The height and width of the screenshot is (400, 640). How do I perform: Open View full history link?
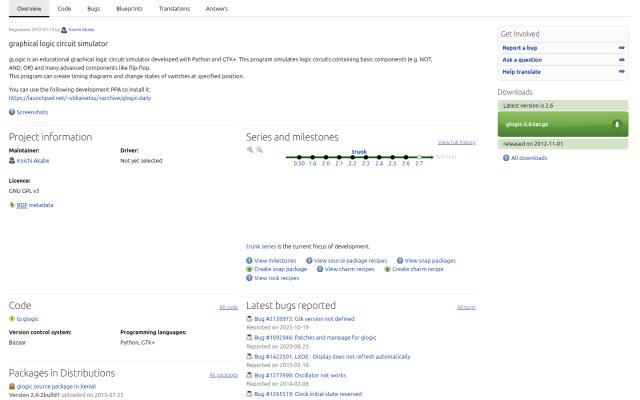pyautogui.click(x=457, y=142)
